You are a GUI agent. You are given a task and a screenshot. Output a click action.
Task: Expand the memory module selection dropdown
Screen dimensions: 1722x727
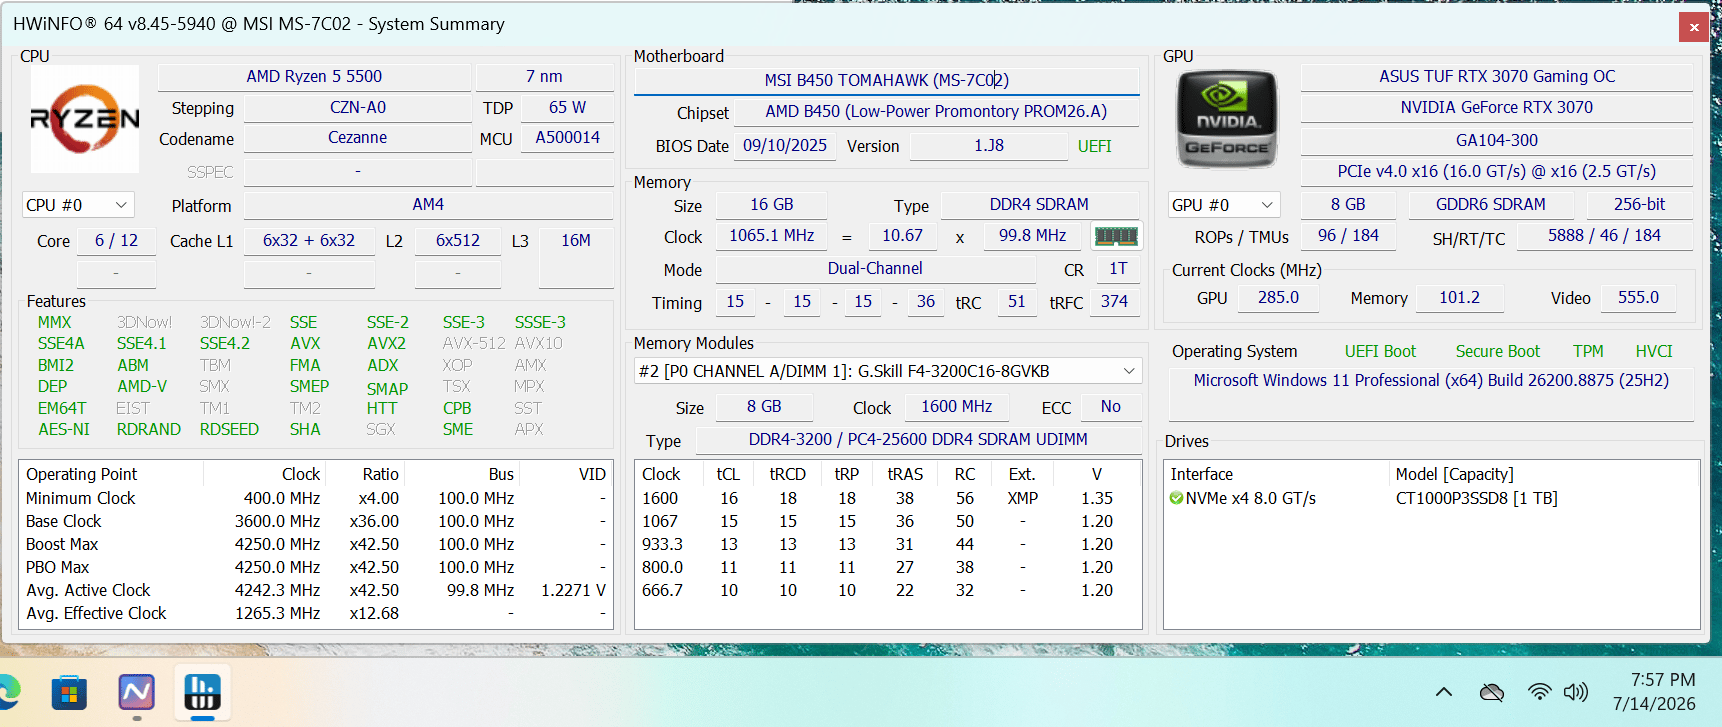888,371
